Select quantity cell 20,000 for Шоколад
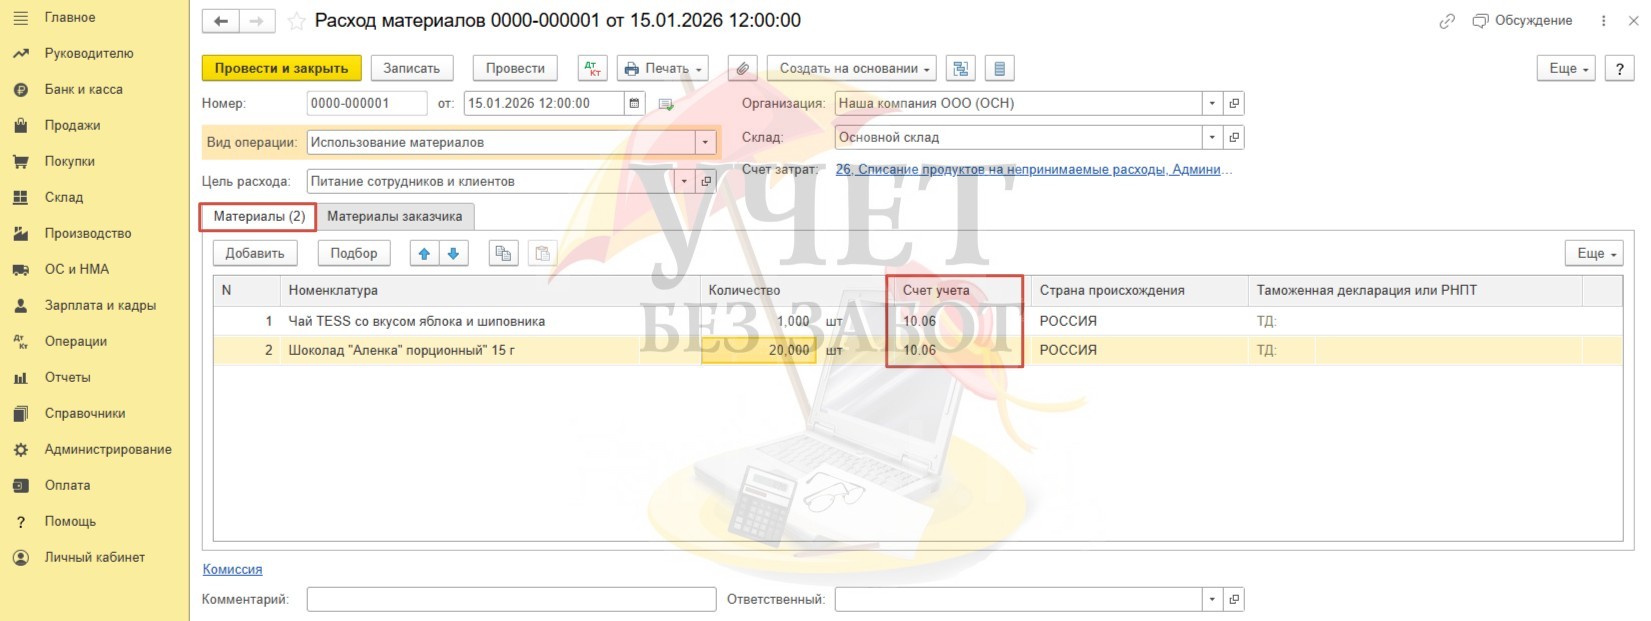 tap(759, 350)
